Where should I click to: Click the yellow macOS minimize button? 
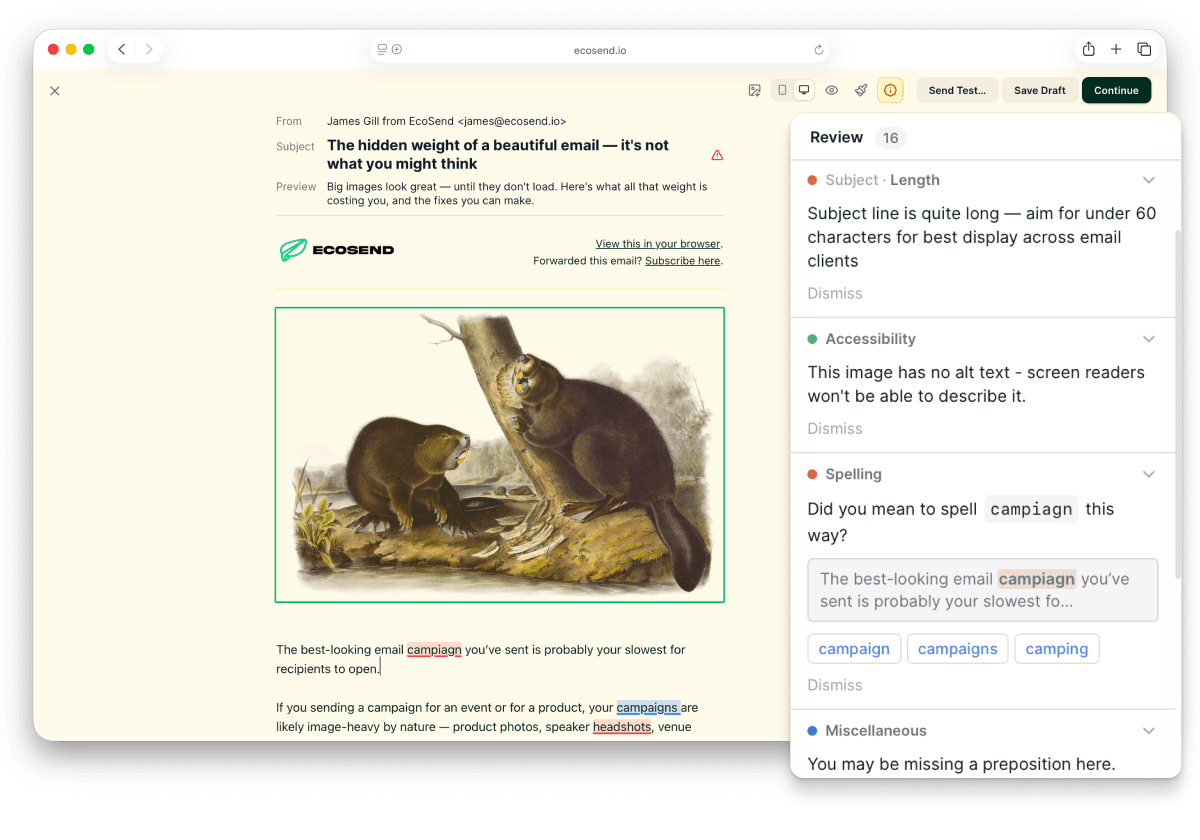tap(71, 49)
